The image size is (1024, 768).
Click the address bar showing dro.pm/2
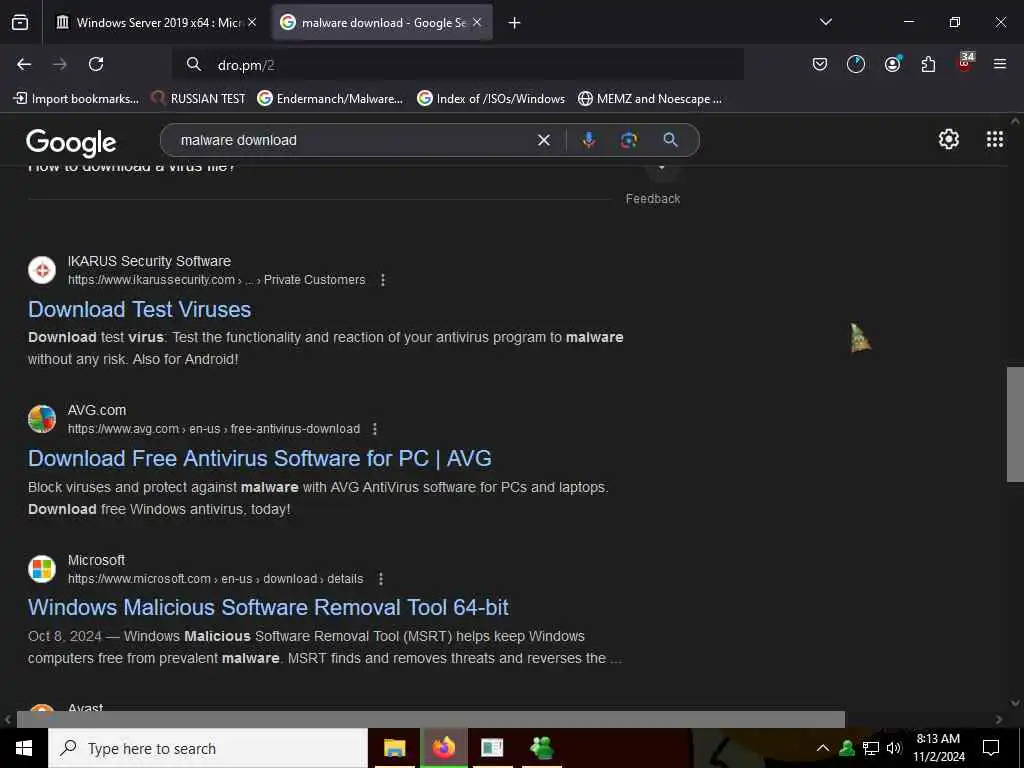click(x=457, y=65)
